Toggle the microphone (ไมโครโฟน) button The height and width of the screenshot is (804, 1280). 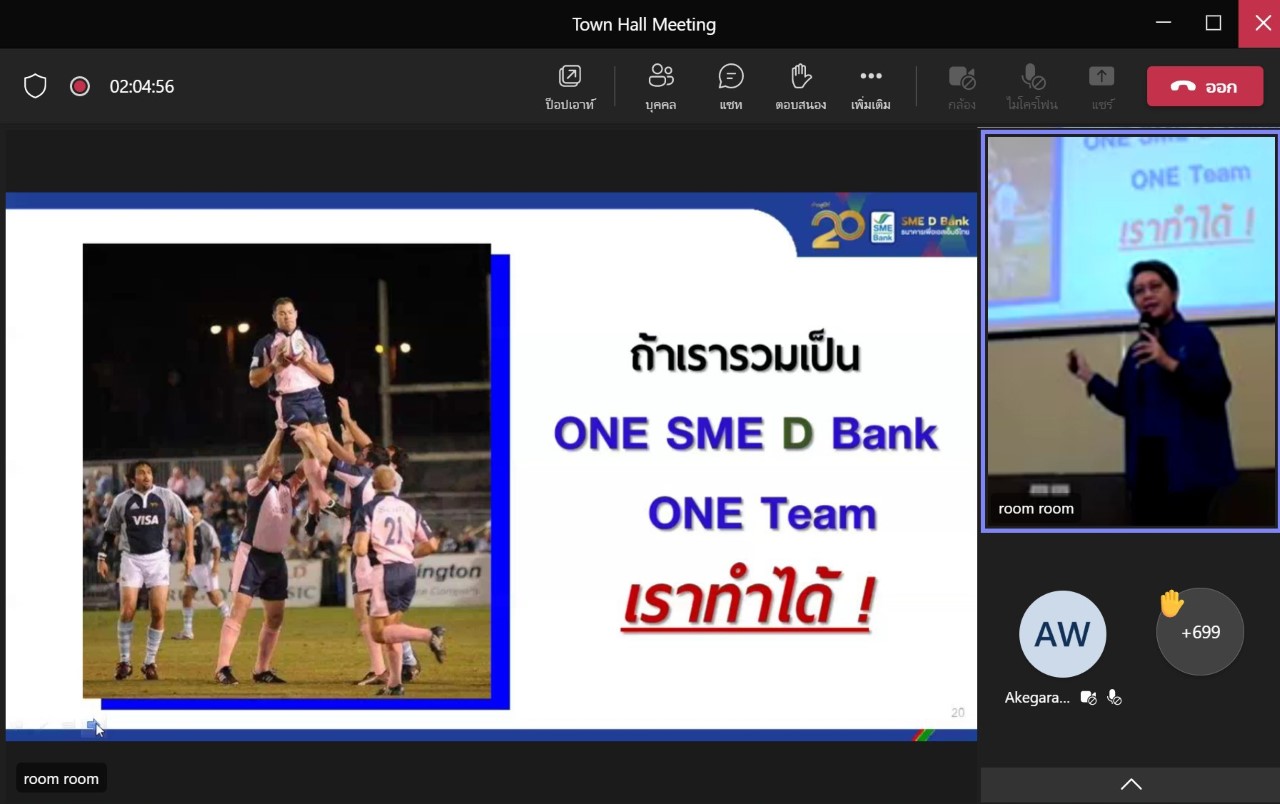point(1032,86)
